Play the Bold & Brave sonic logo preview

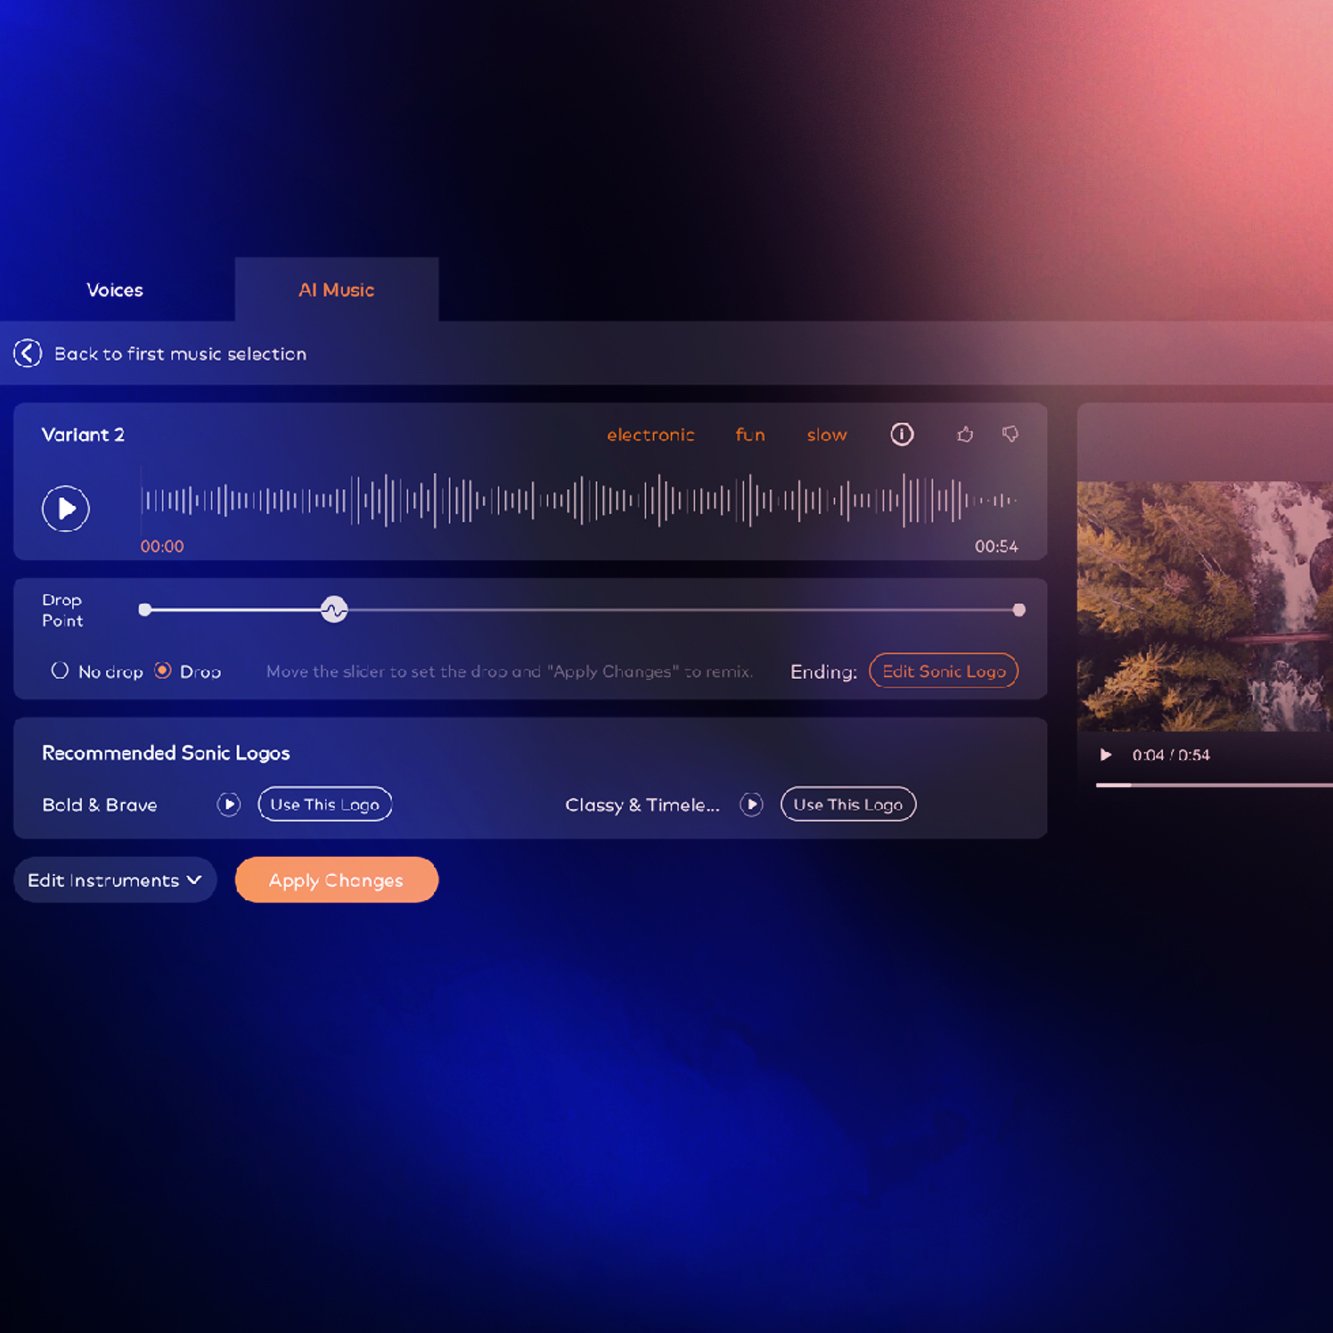click(x=228, y=804)
